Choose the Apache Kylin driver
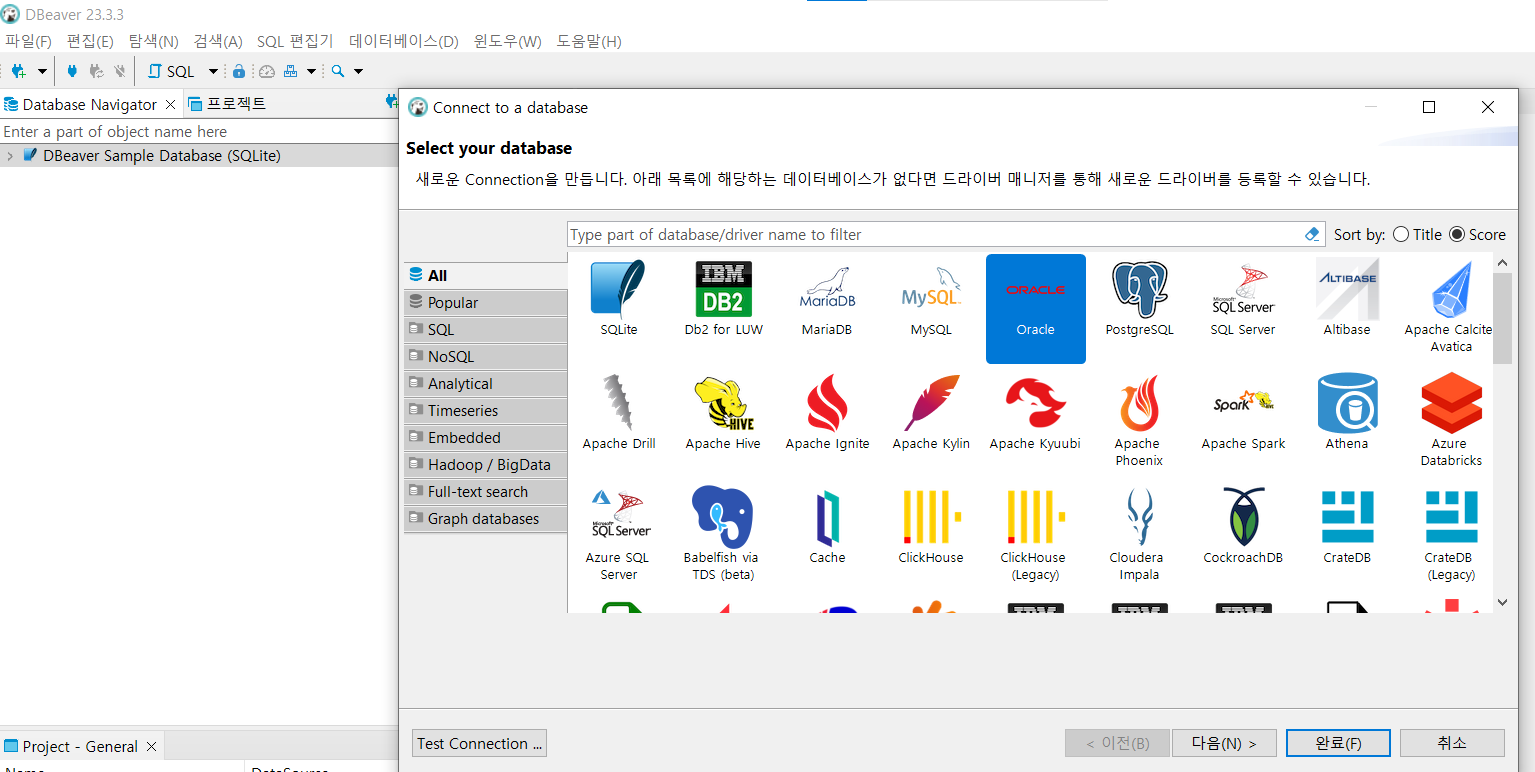 (931, 413)
